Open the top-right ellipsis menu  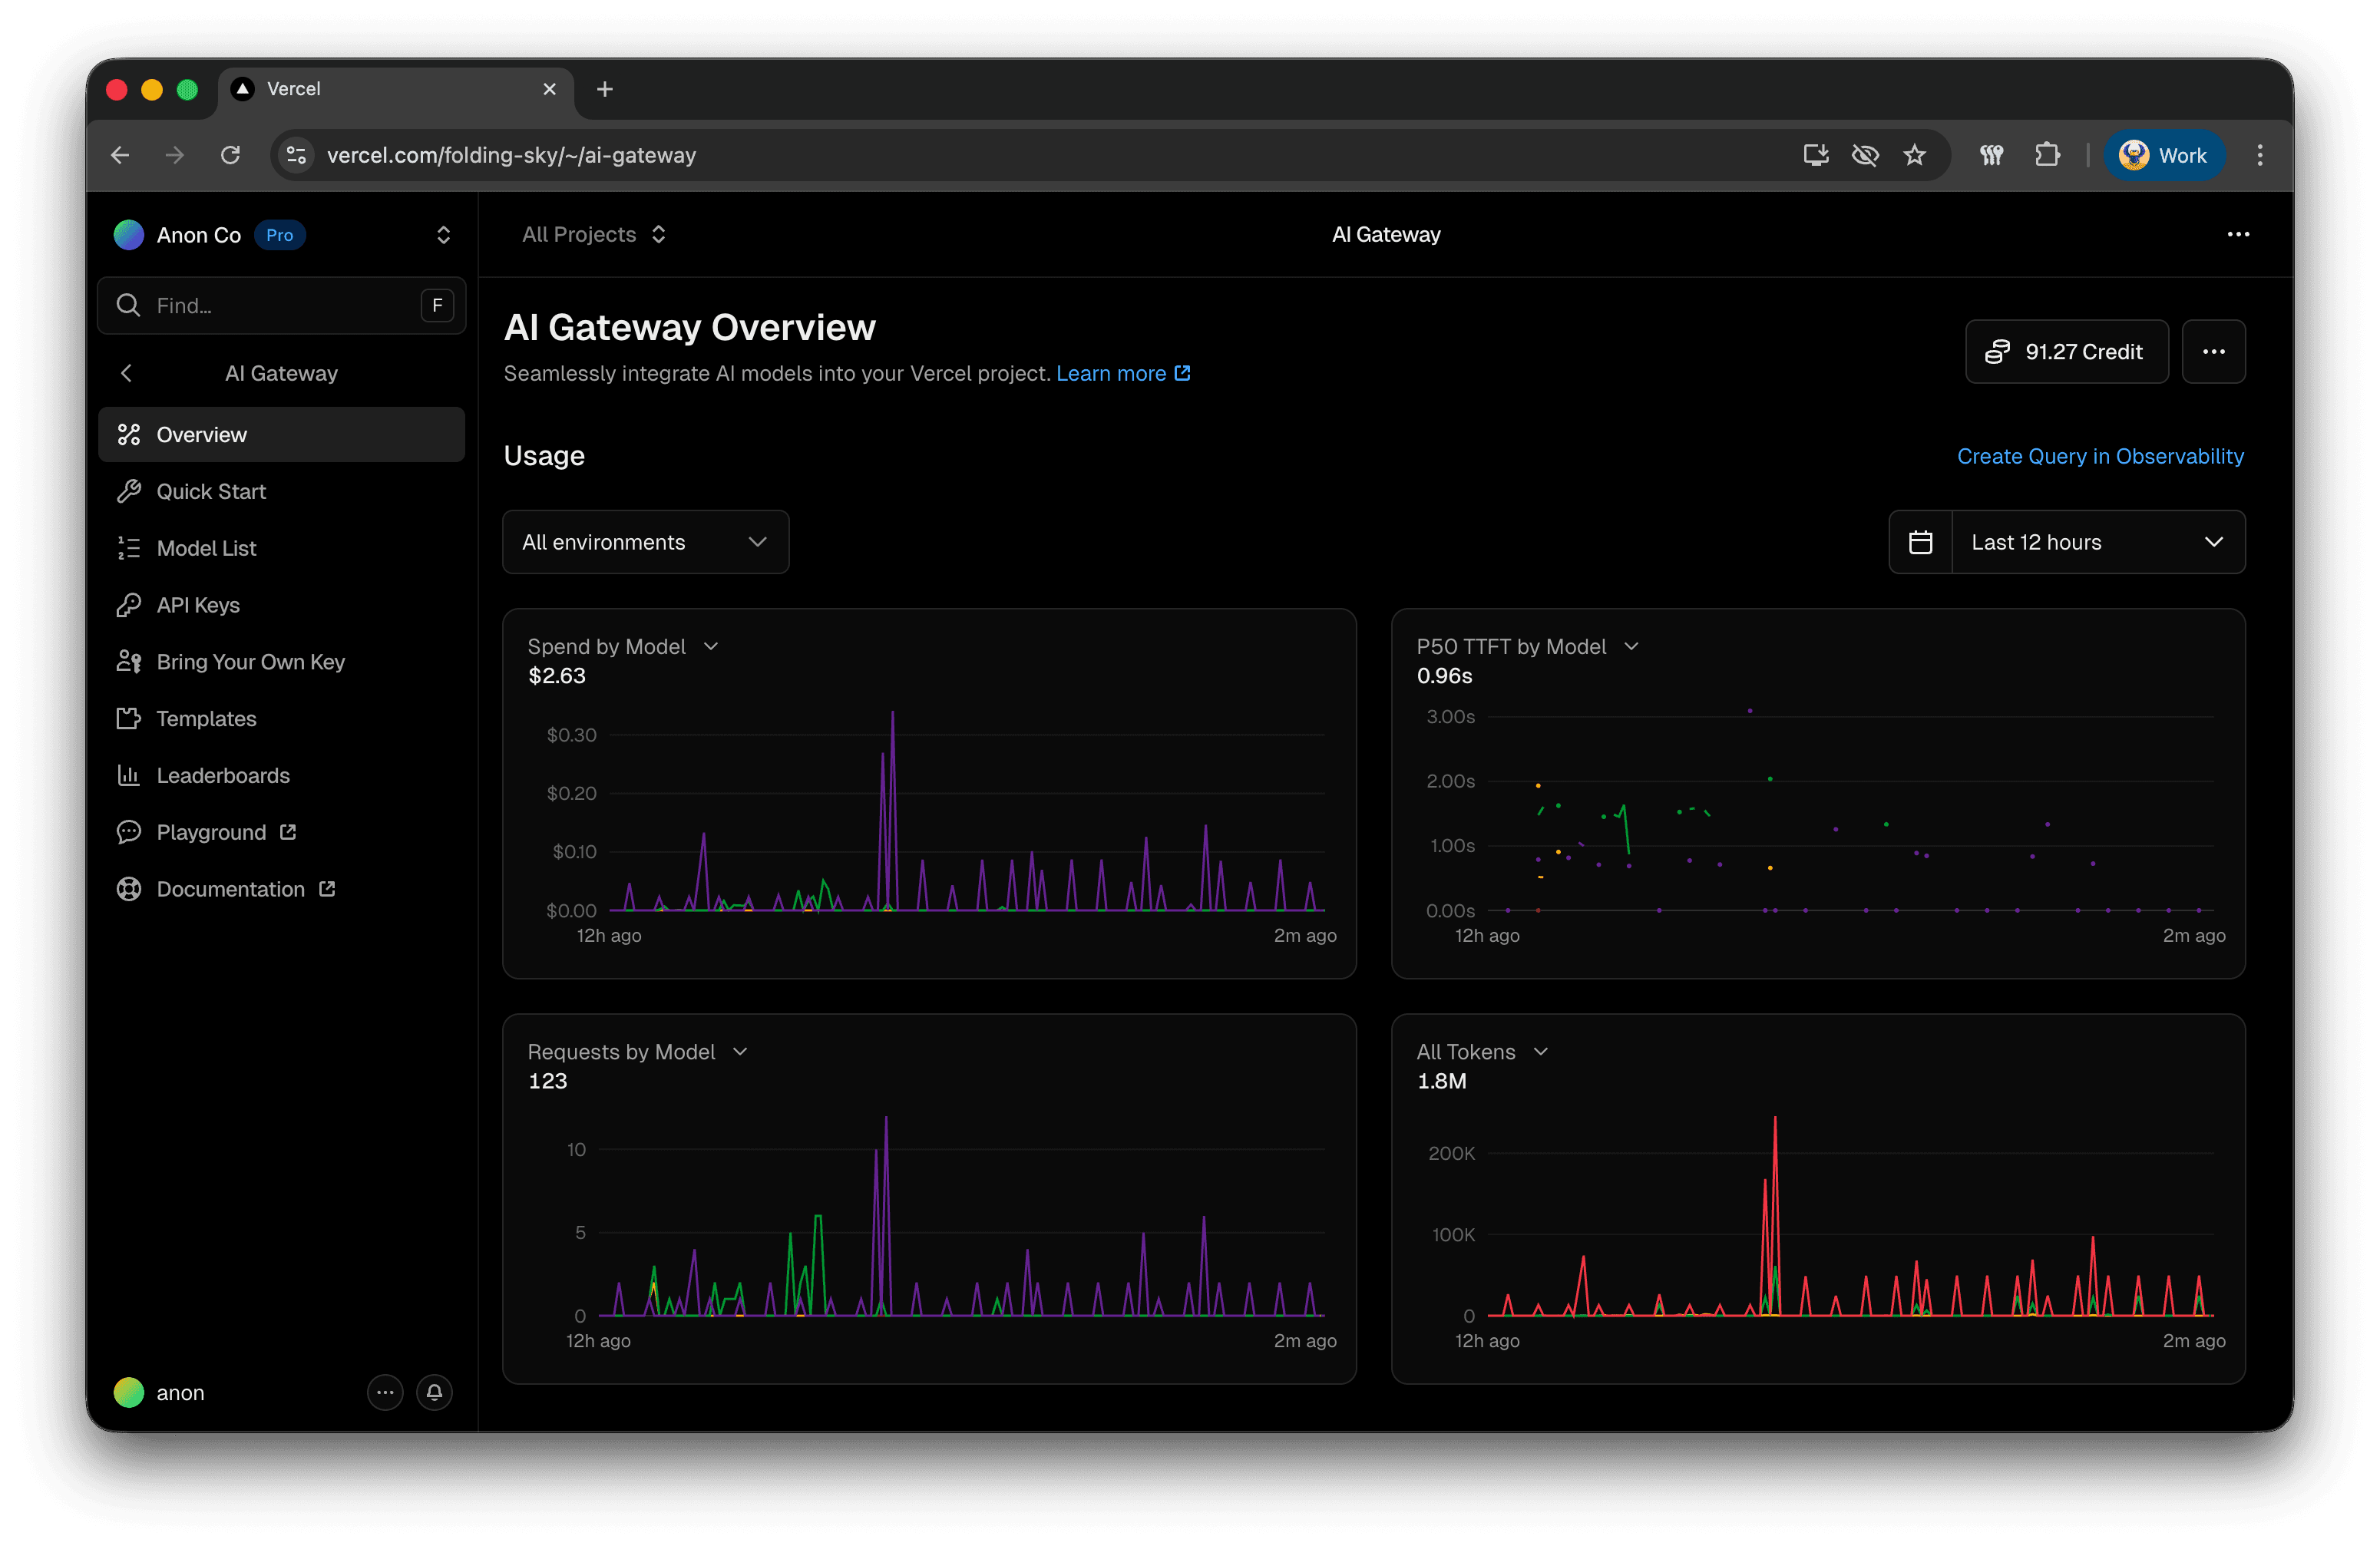2238,234
